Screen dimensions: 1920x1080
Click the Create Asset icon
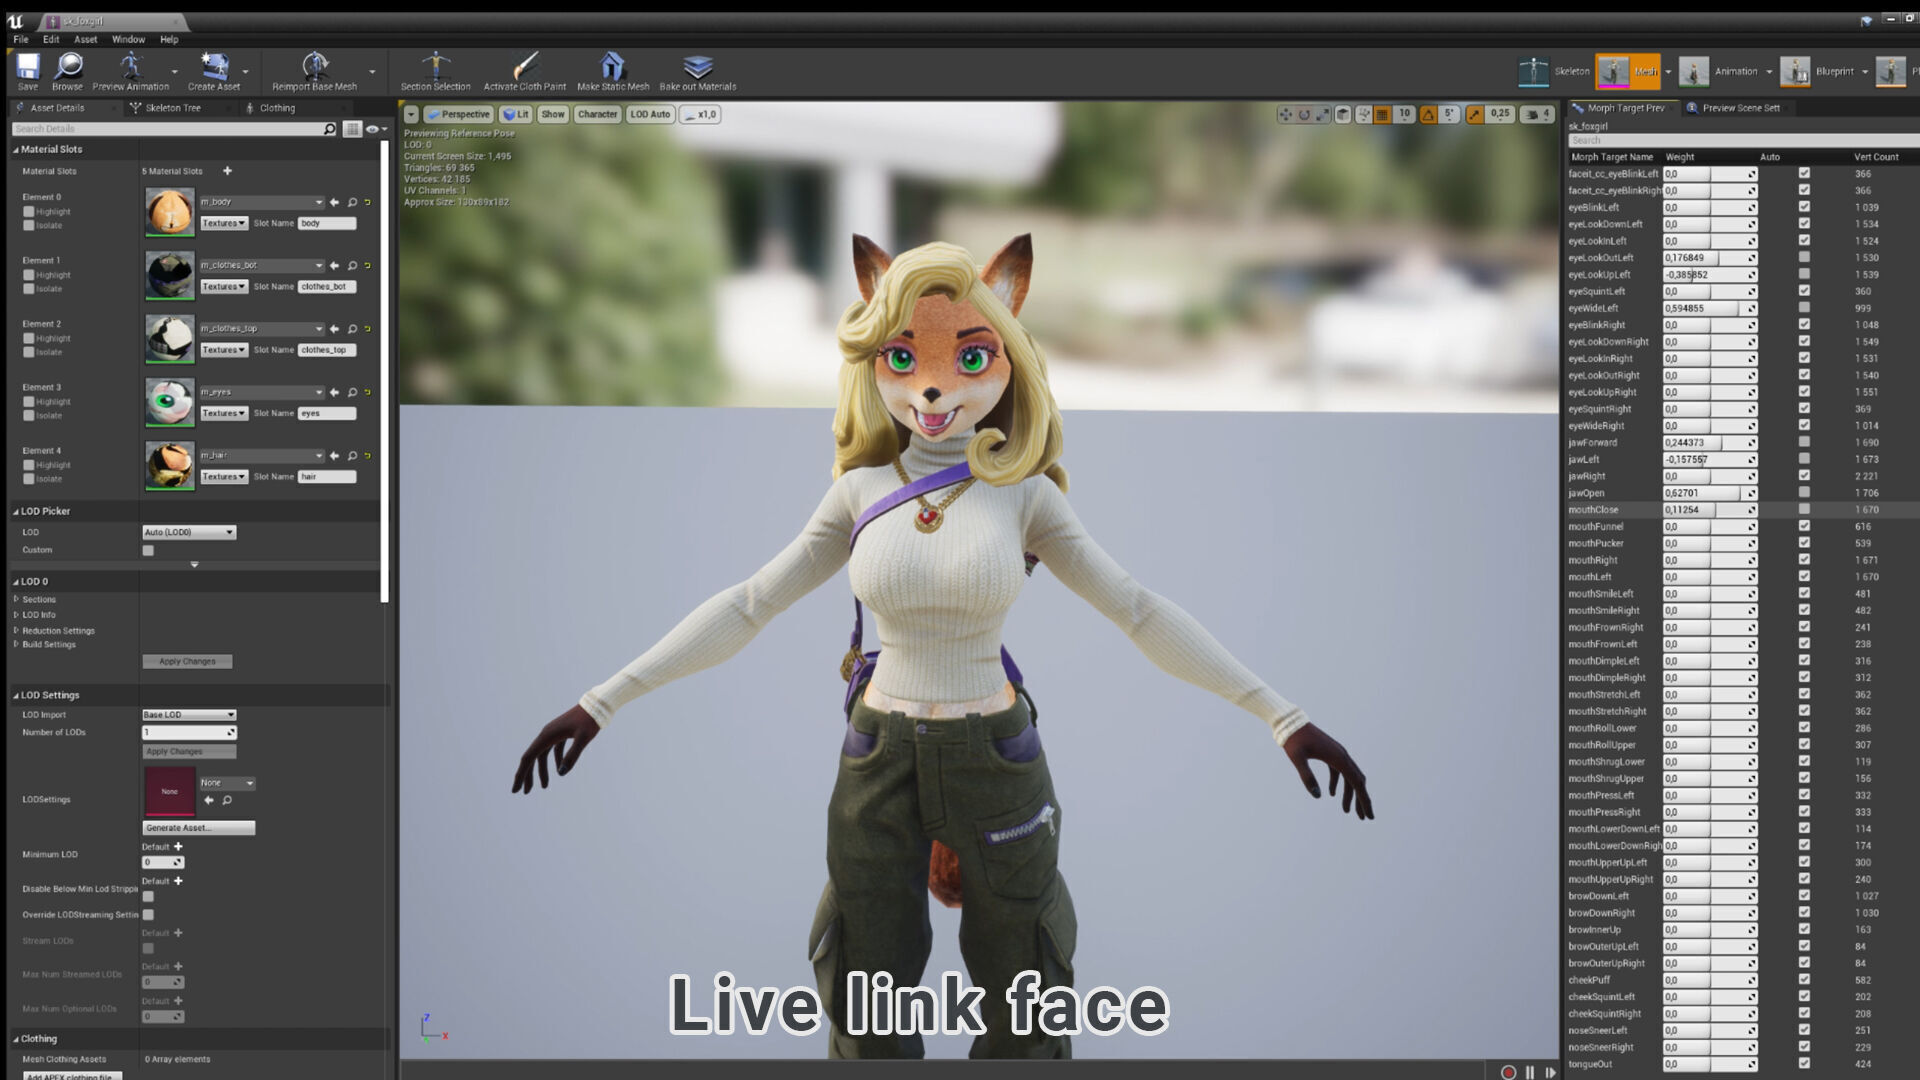click(x=214, y=70)
